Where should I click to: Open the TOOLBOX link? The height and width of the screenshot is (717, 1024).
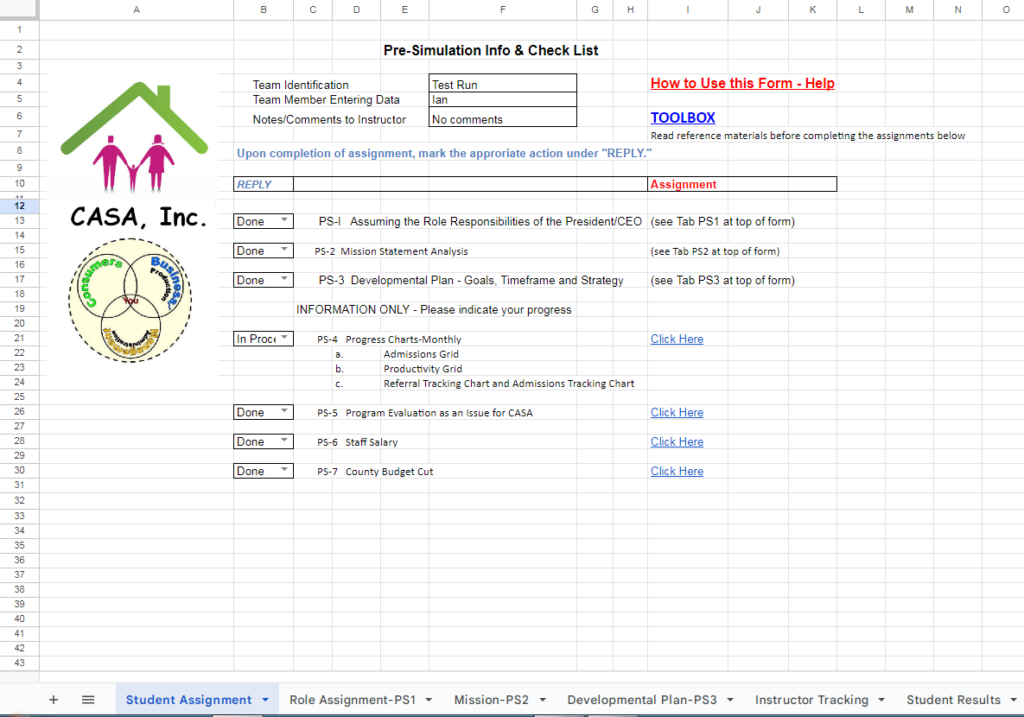683,118
